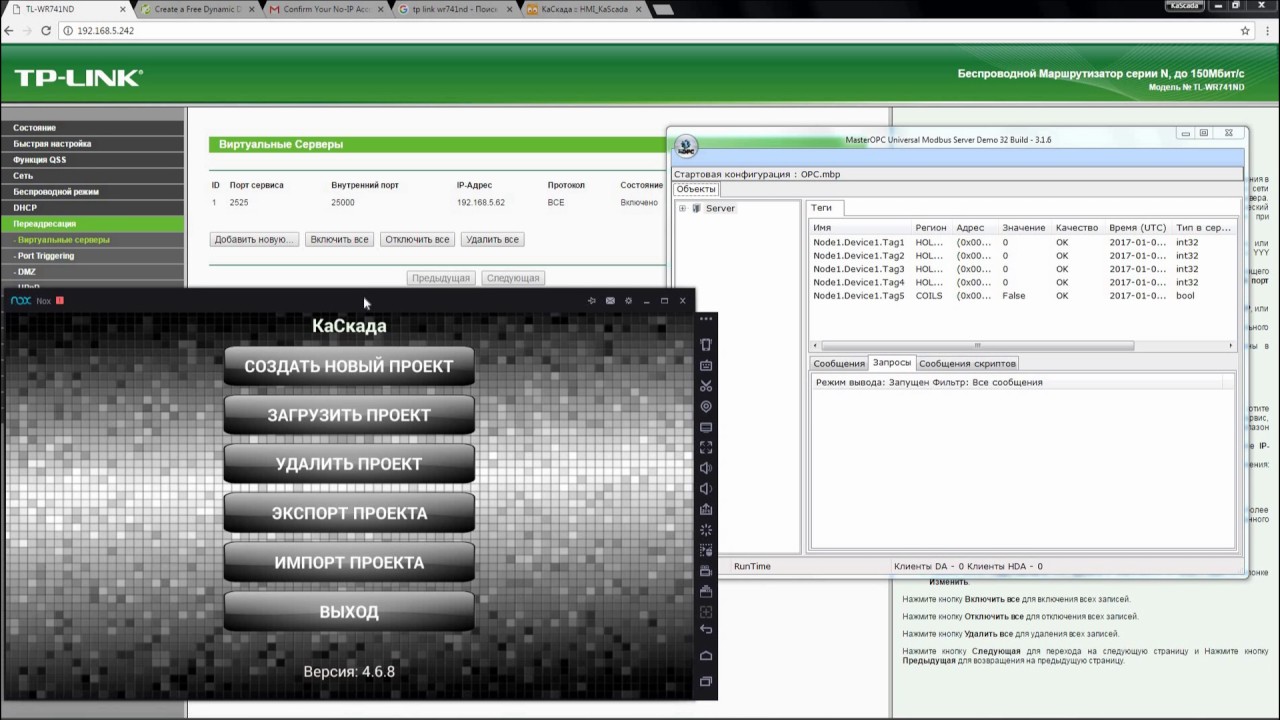Open the Сообщения скриптов tab
Viewport: 1280px width, 720px height.
(x=967, y=363)
